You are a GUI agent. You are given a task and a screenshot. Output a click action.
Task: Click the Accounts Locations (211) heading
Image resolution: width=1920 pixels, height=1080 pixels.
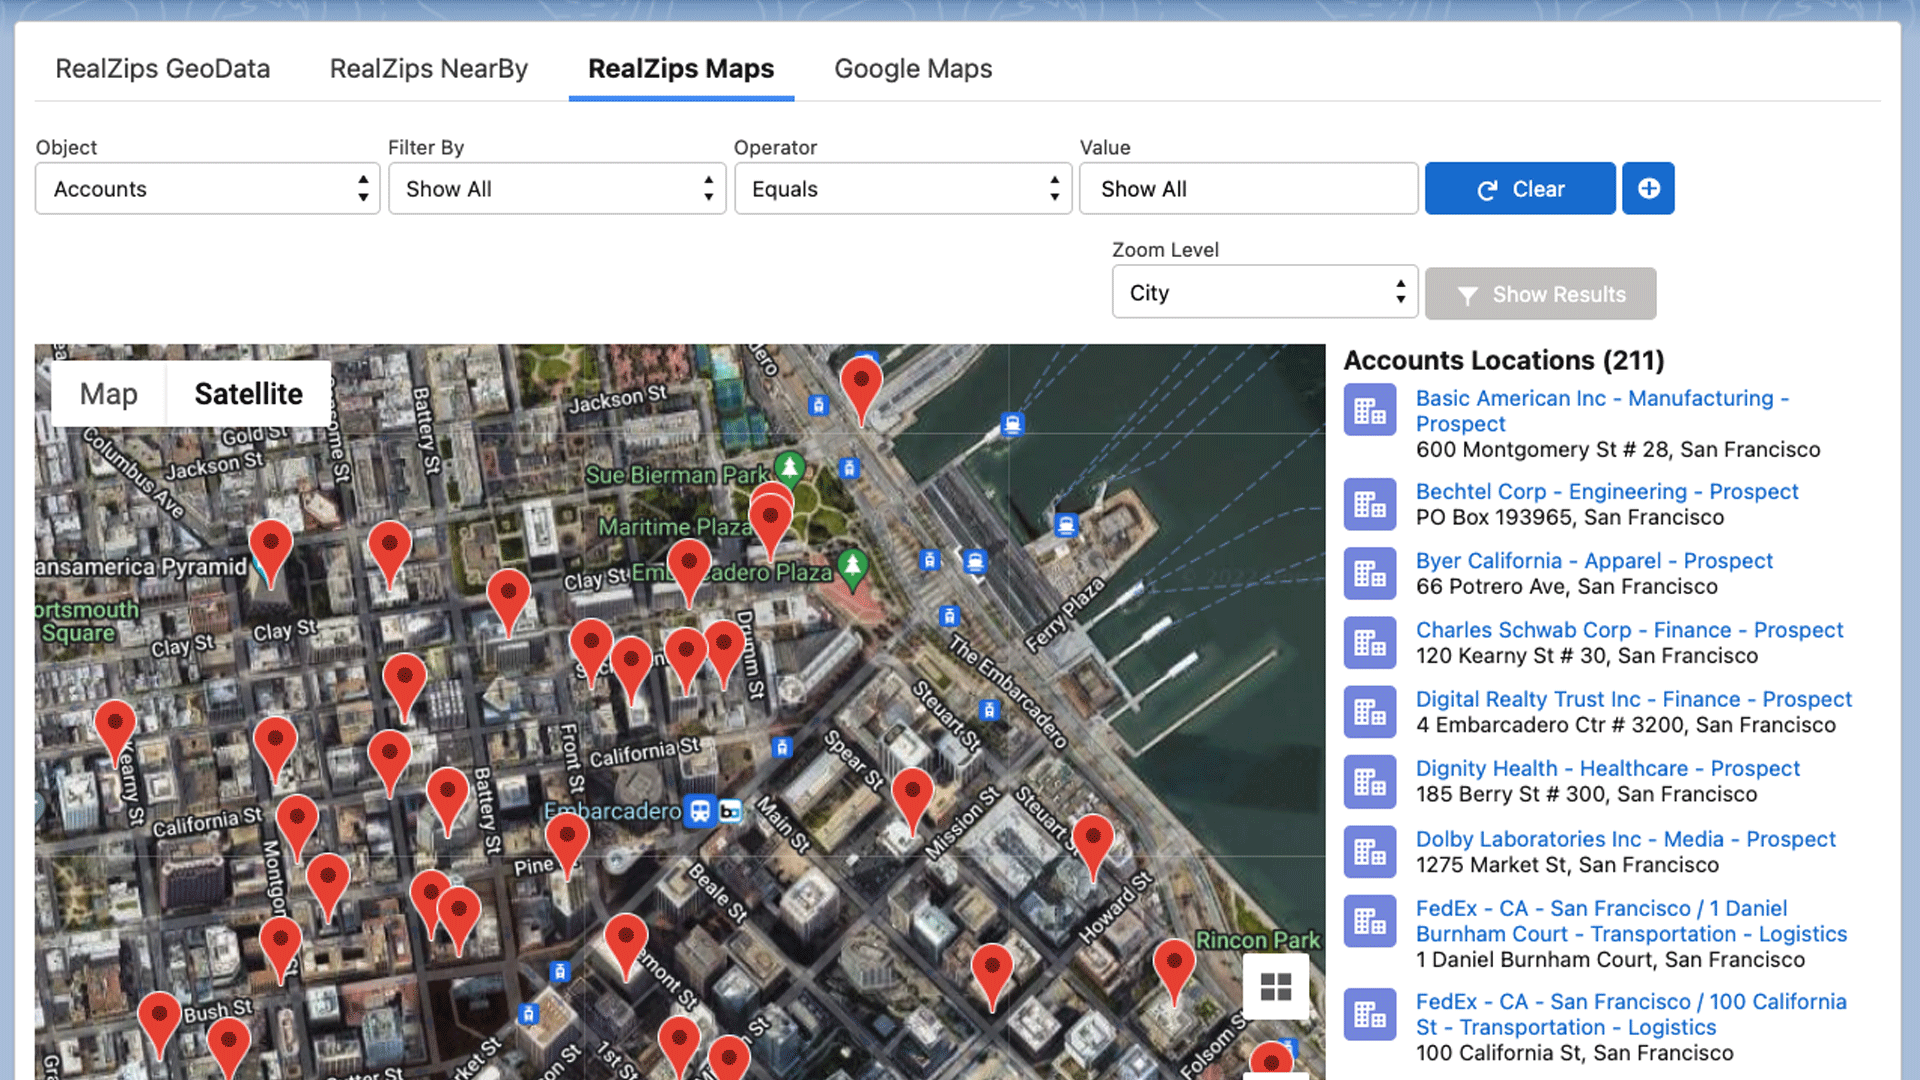coord(1503,360)
